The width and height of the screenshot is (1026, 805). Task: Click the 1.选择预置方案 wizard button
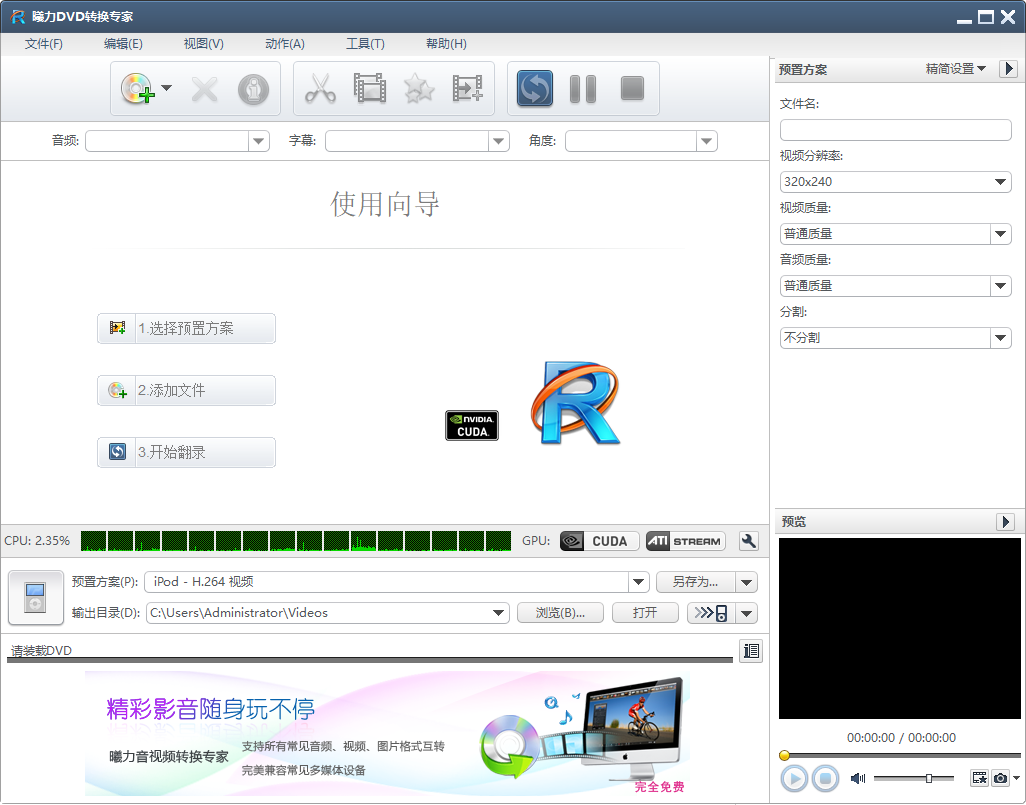(x=186, y=329)
